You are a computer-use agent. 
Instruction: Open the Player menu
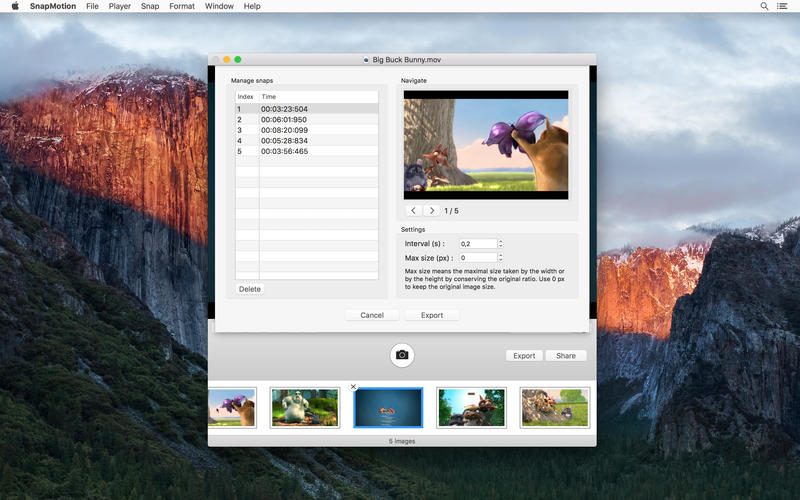(119, 6)
